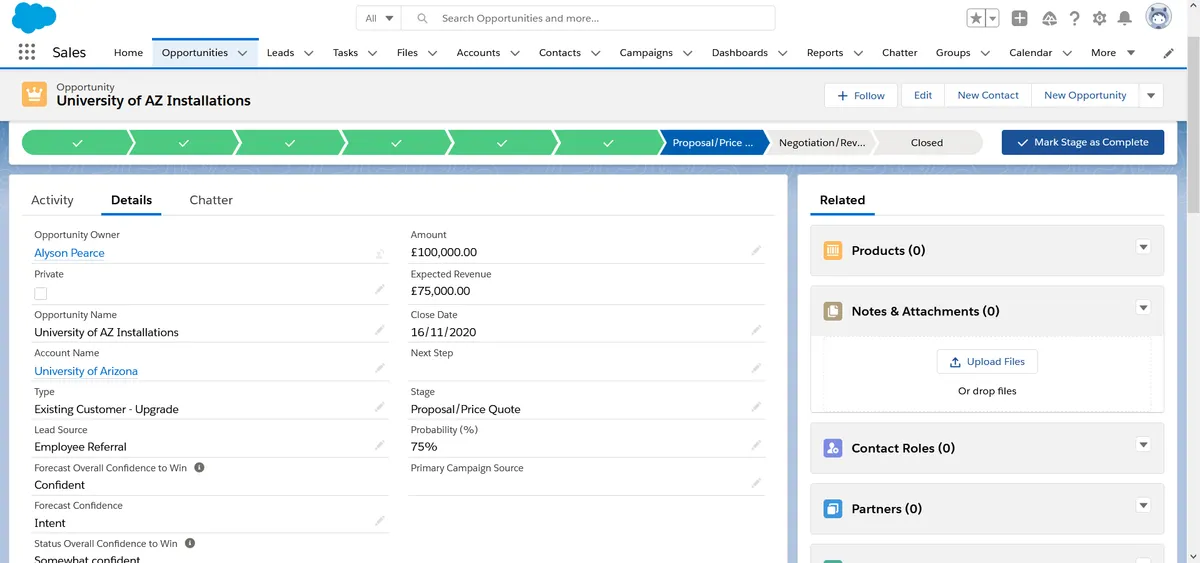Edit the Primary Campaign Source pencil icon

(x=756, y=483)
